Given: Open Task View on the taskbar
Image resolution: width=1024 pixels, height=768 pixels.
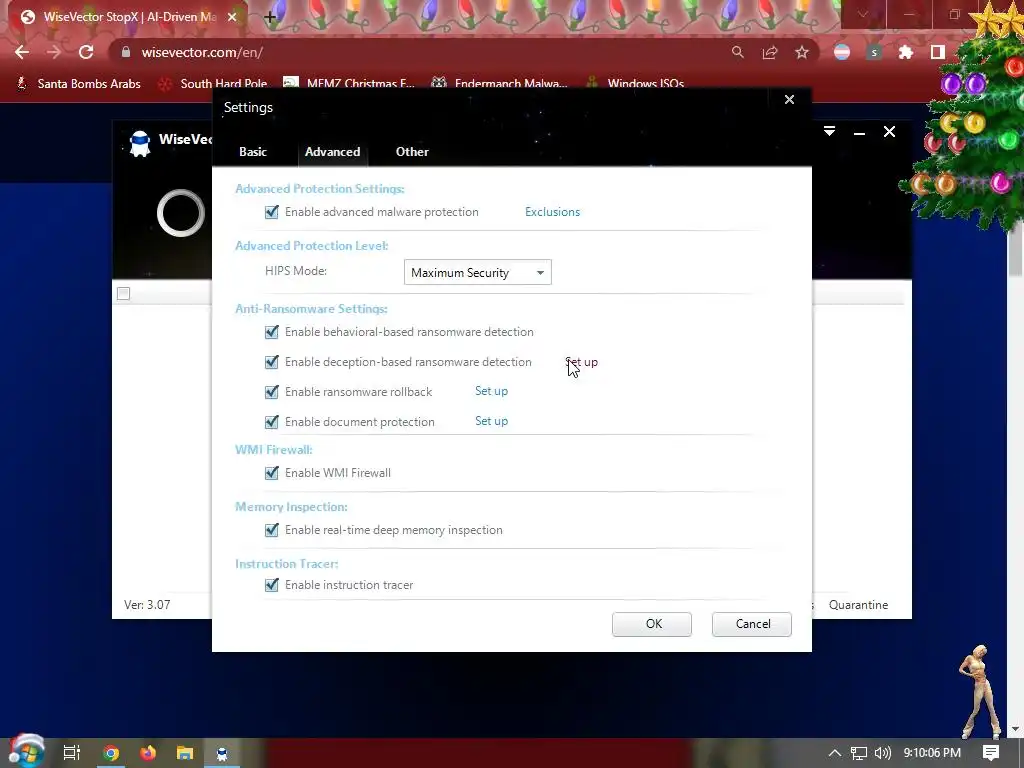Looking at the screenshot, I should click(x=72, y=753).
